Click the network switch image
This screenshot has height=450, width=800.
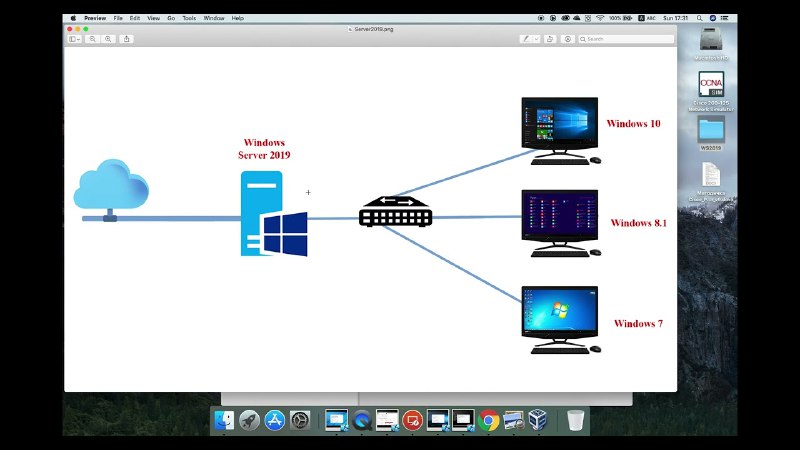coord(395,211)
